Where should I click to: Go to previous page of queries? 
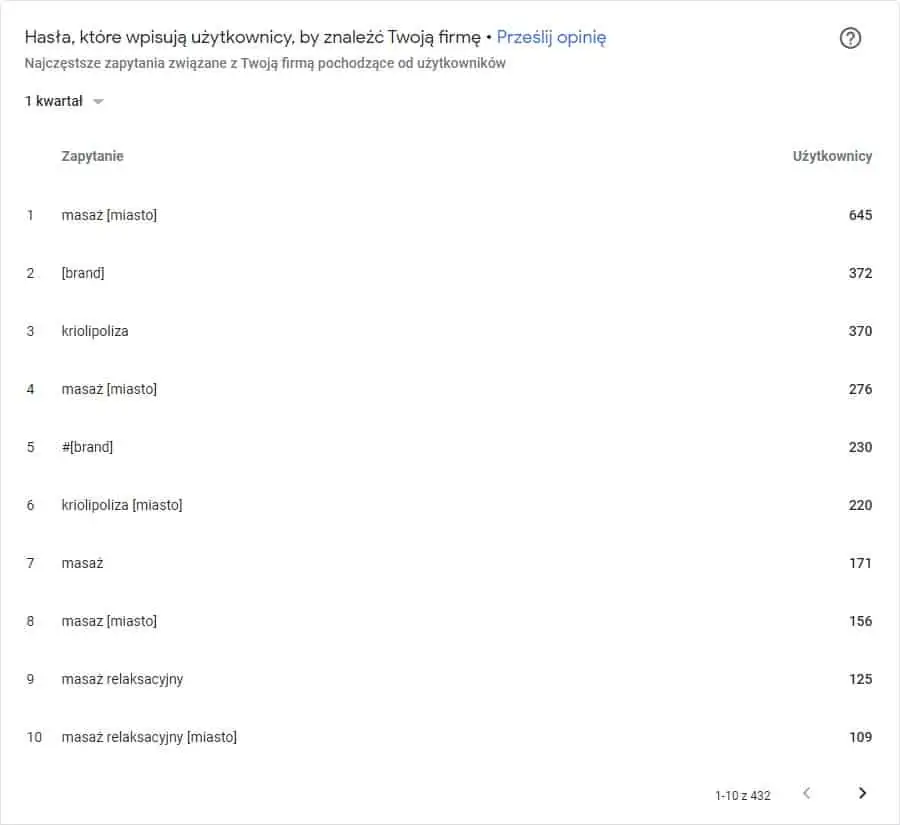click(807, 793)
